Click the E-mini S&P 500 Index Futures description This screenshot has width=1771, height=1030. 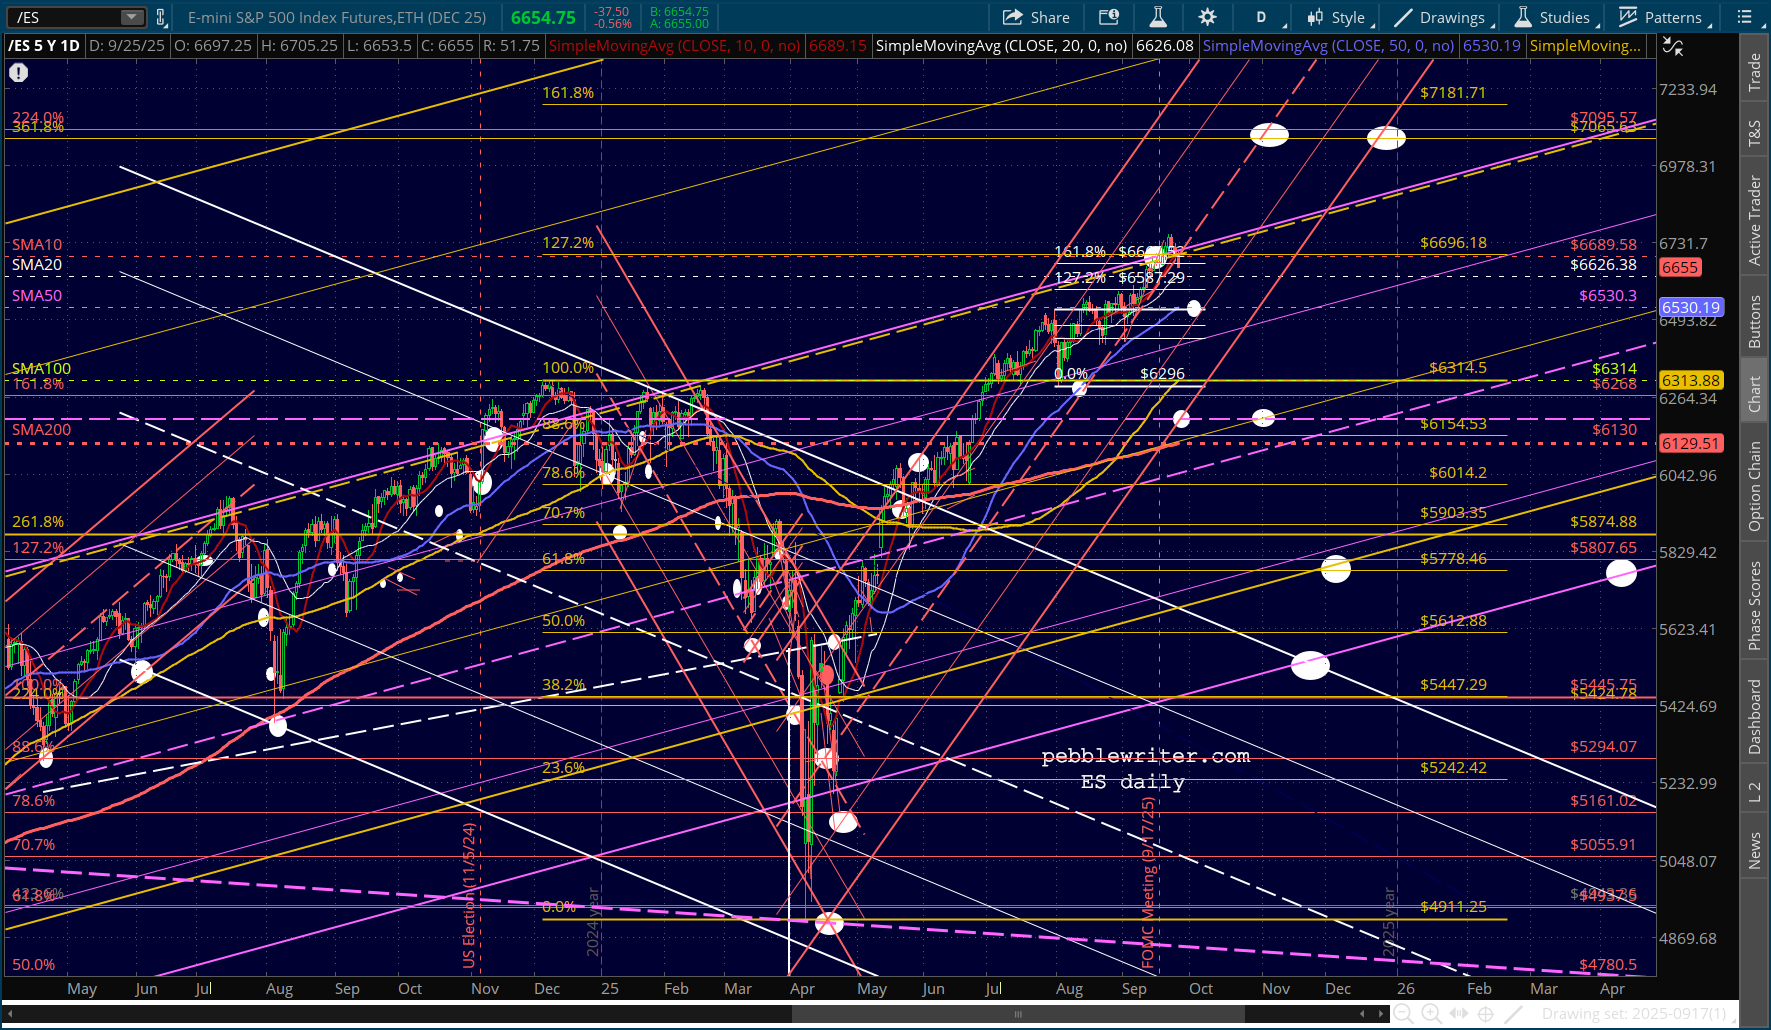tap(337, 17)
